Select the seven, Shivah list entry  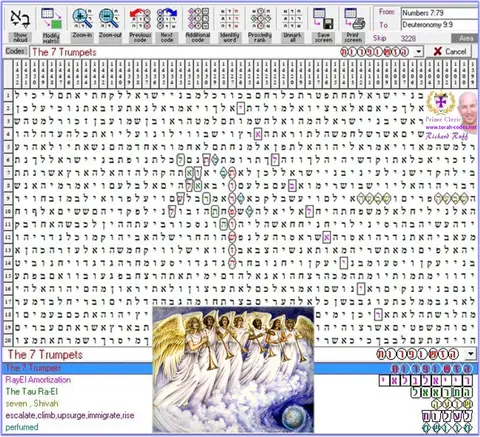[x=32, y=404]
